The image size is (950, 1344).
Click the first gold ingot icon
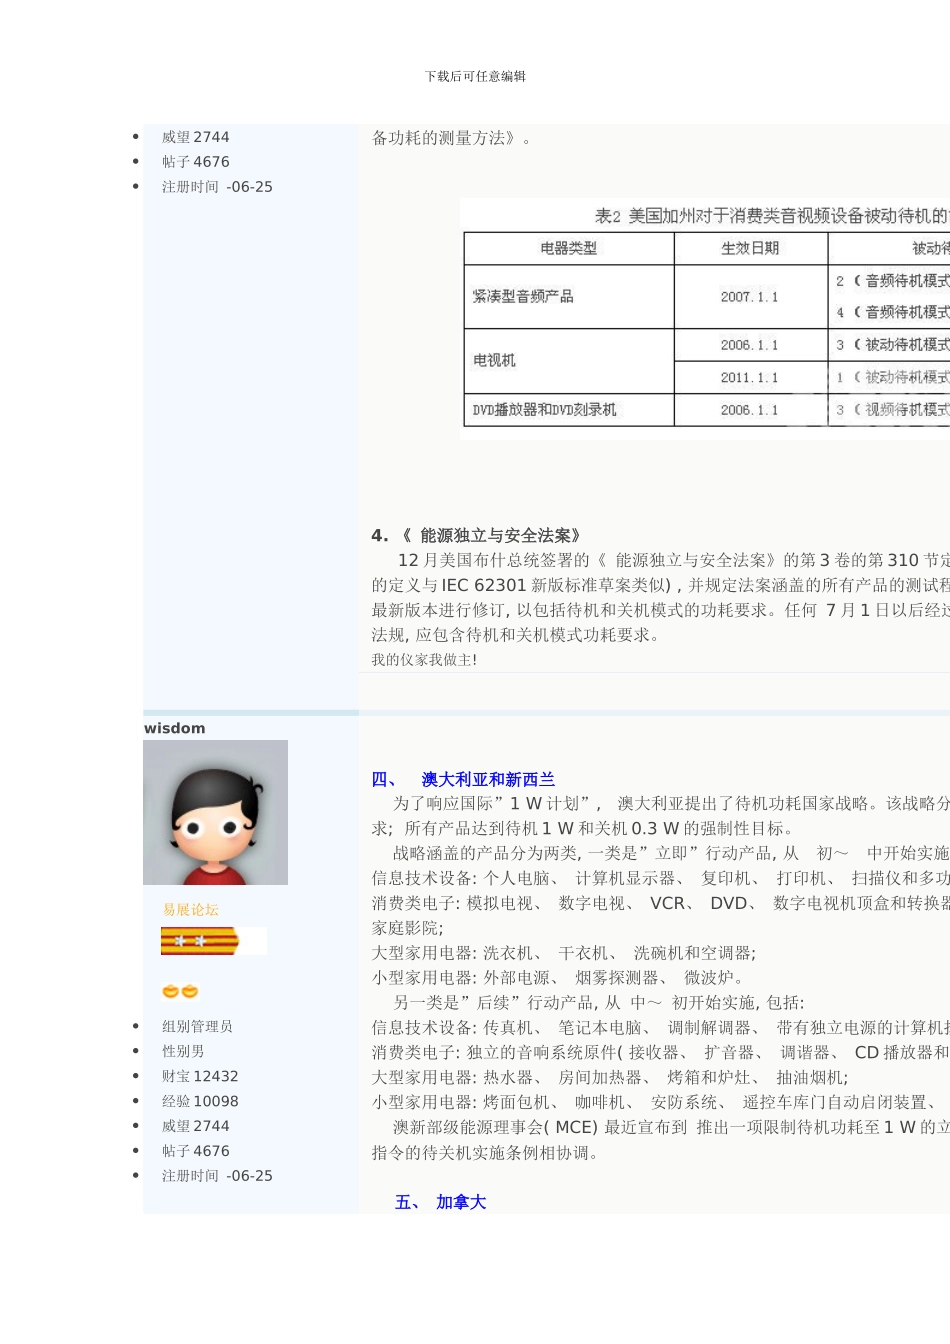170,991
